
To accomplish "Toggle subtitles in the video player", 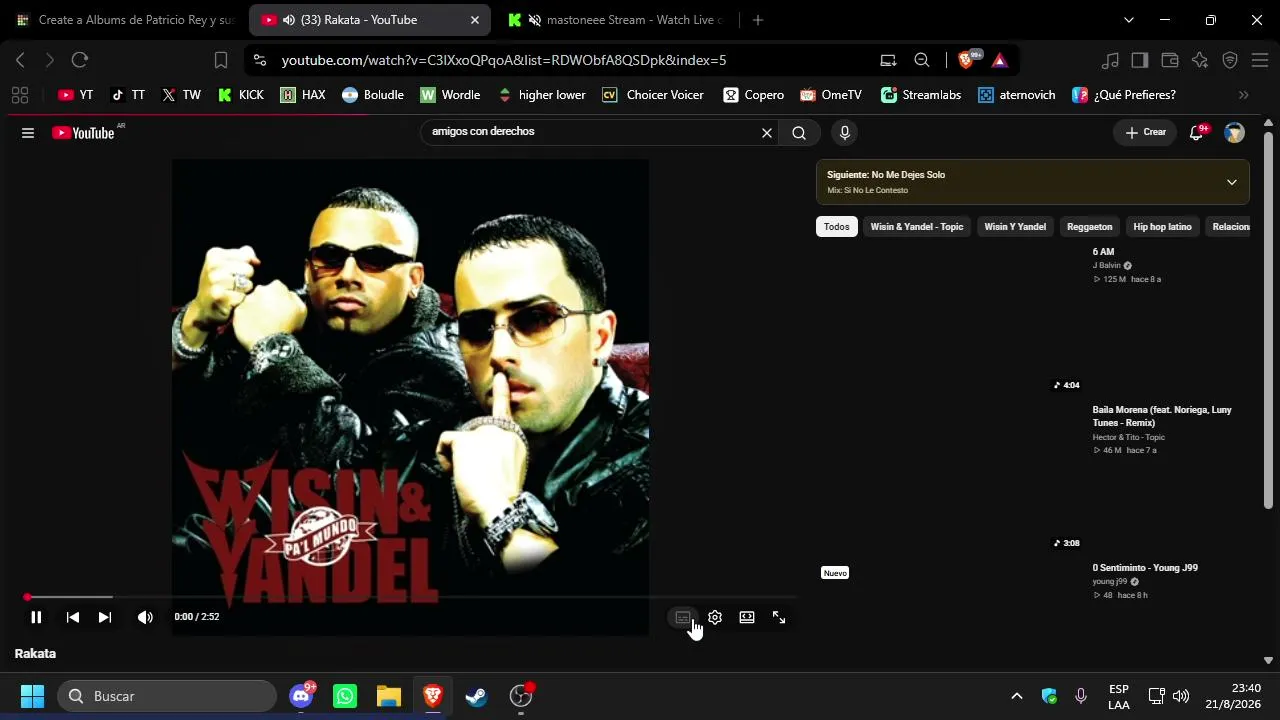I will [683, 617].
